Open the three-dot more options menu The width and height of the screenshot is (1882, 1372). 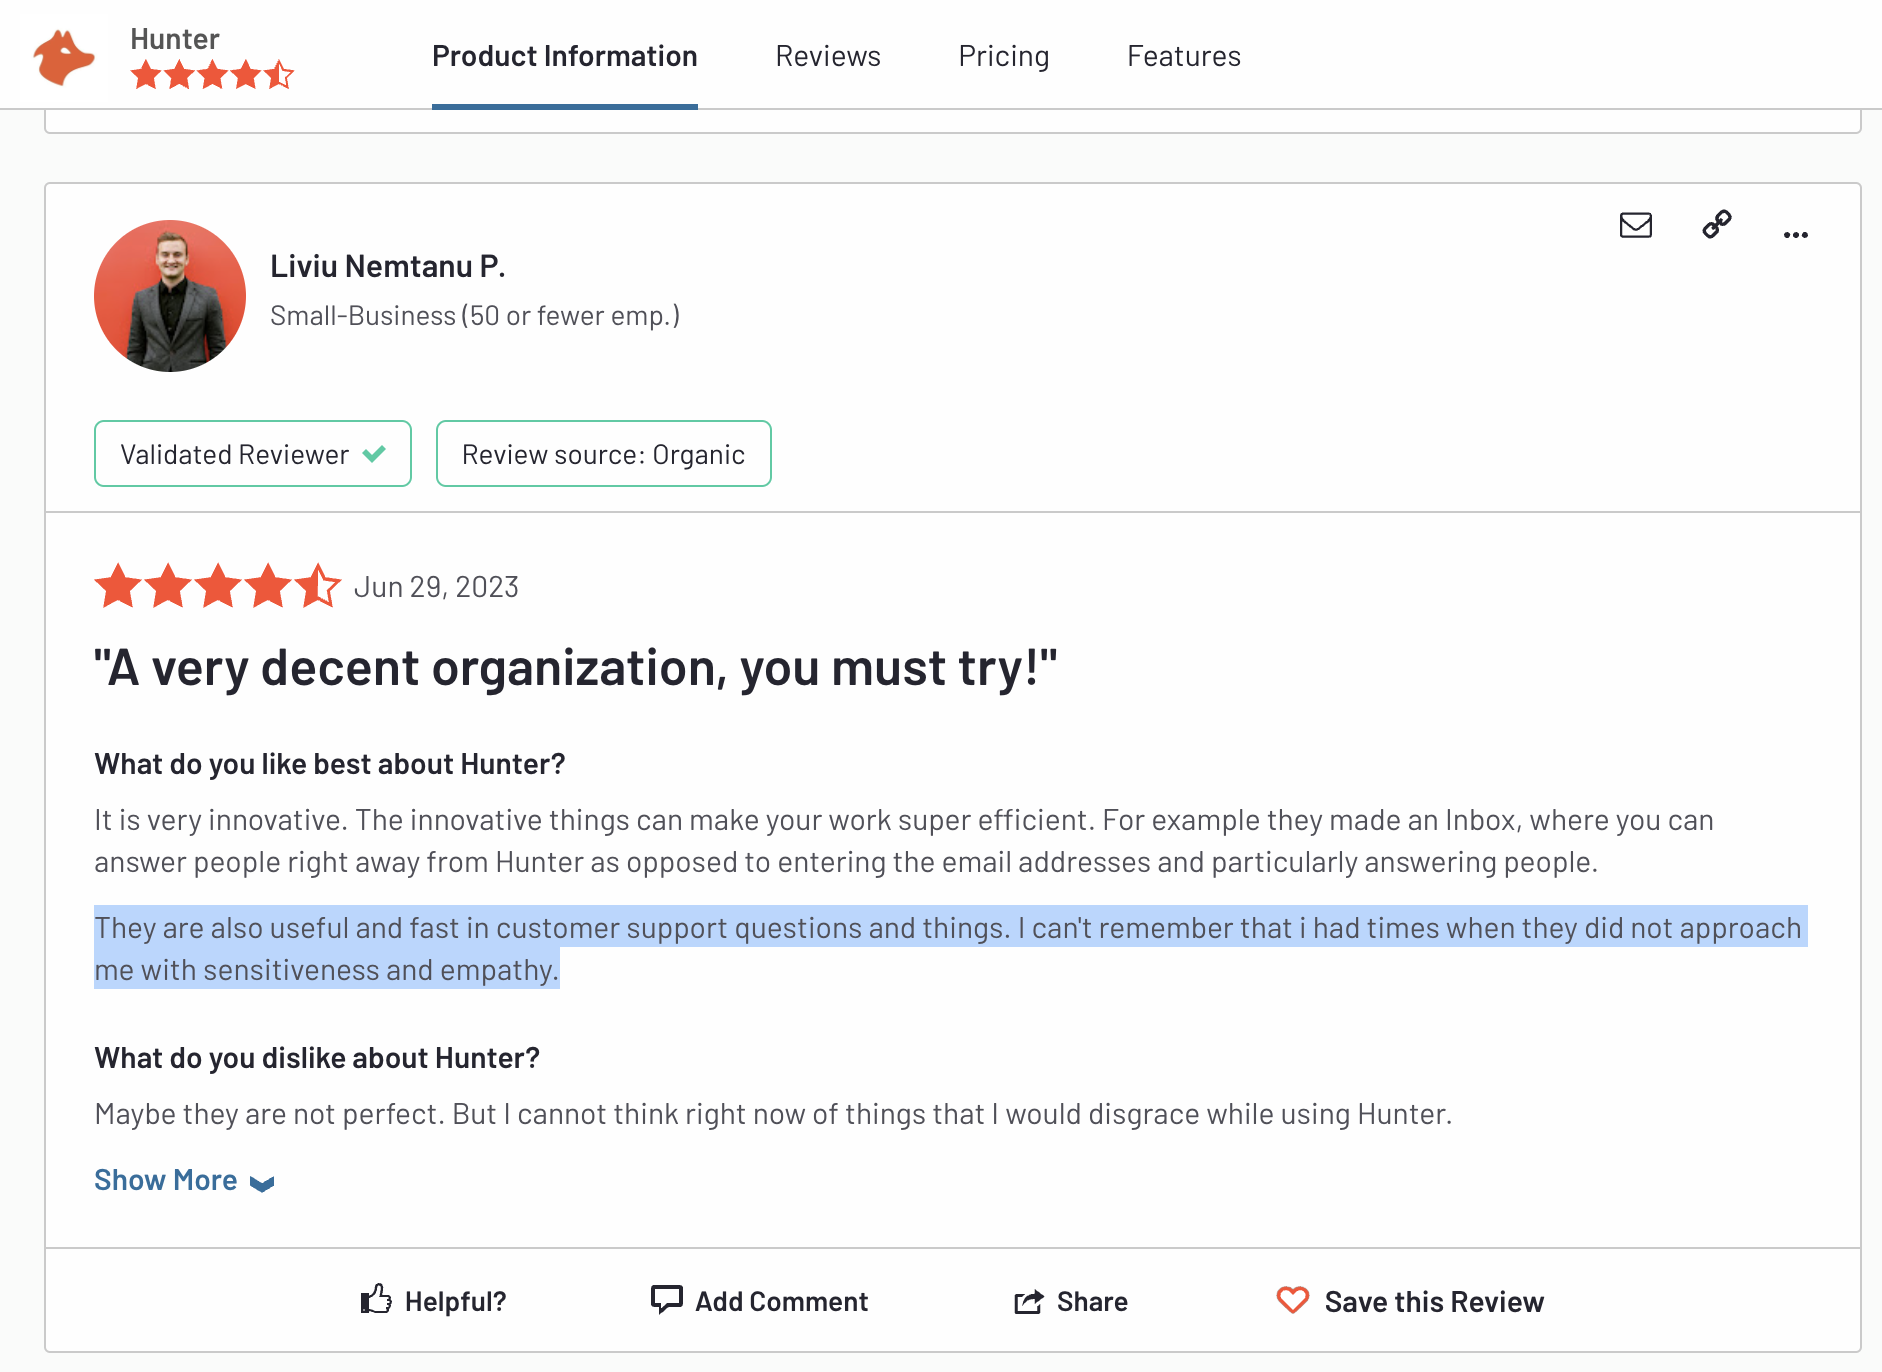click(x=1795, y=235)
